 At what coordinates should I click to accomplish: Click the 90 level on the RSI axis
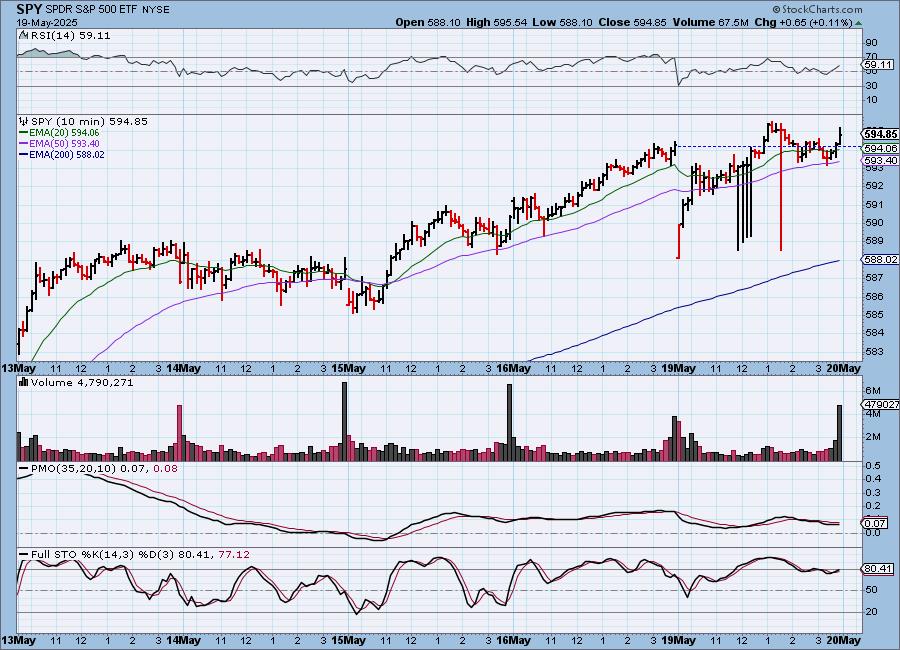pos(871,42)
